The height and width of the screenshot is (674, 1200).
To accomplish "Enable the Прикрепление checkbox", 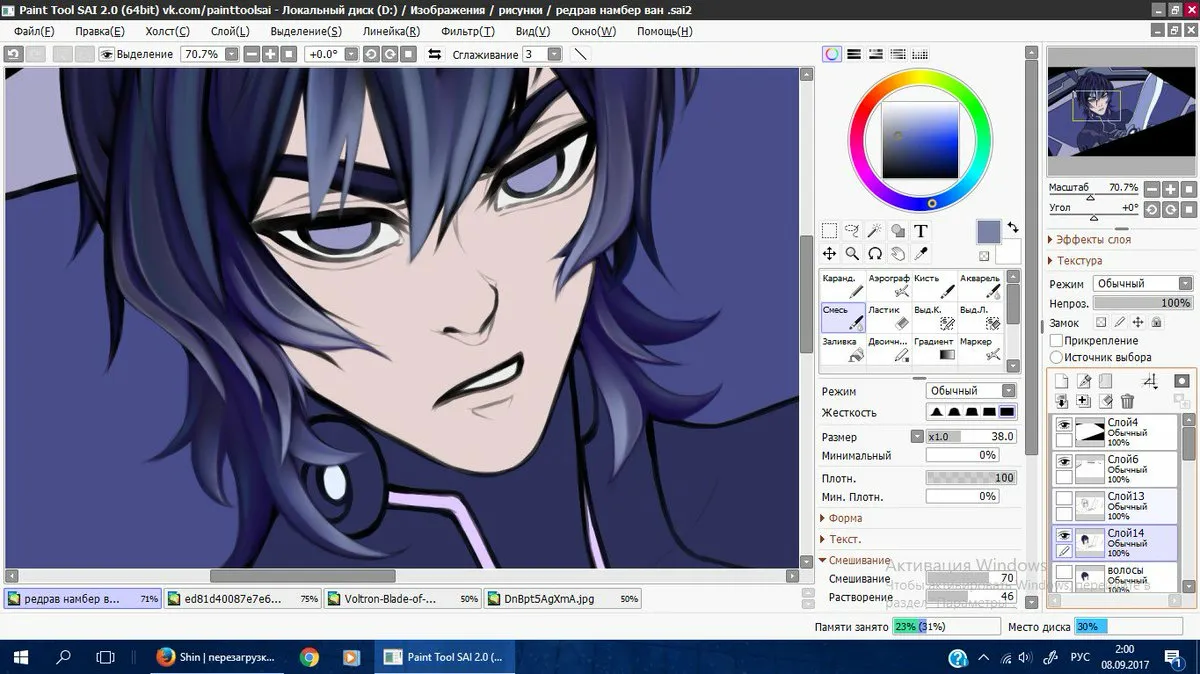I will 1056,341.
